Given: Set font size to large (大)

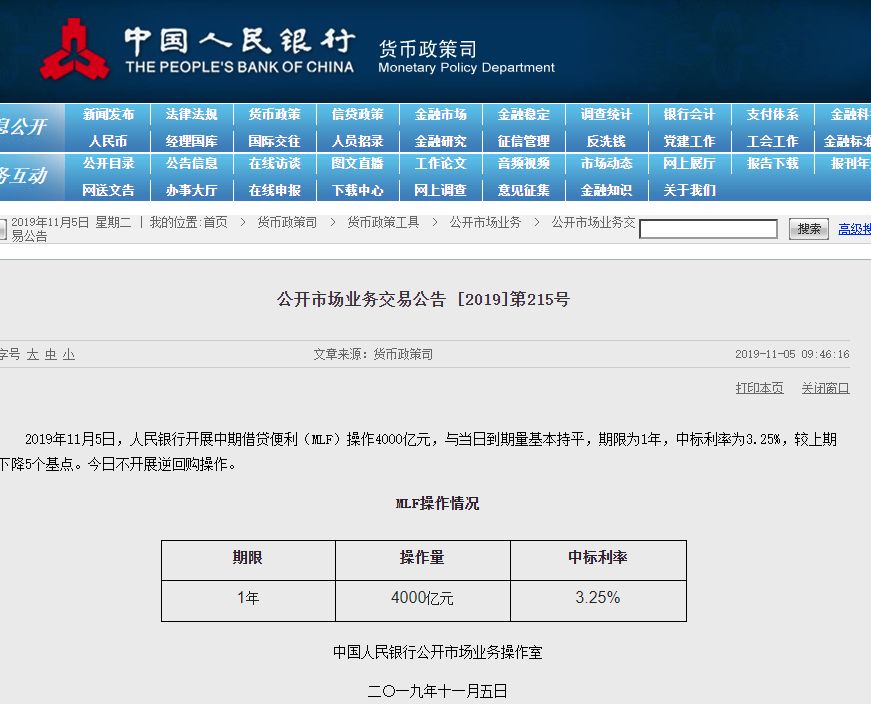Looking at the screenshot, I should pyautogui.click(x=33, y=355).
